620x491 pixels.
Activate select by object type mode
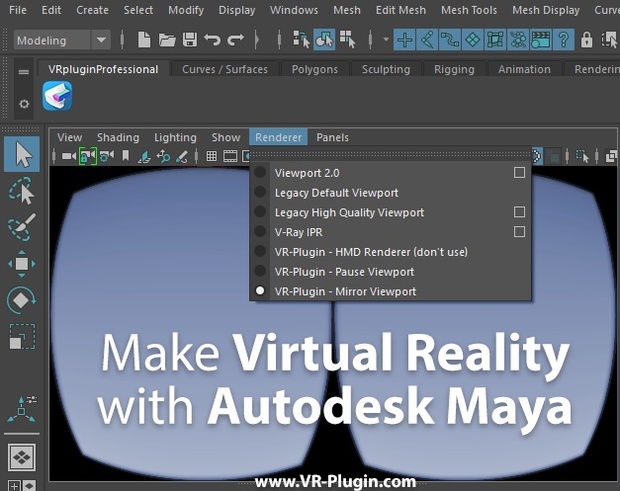click(x=324, y=40)
